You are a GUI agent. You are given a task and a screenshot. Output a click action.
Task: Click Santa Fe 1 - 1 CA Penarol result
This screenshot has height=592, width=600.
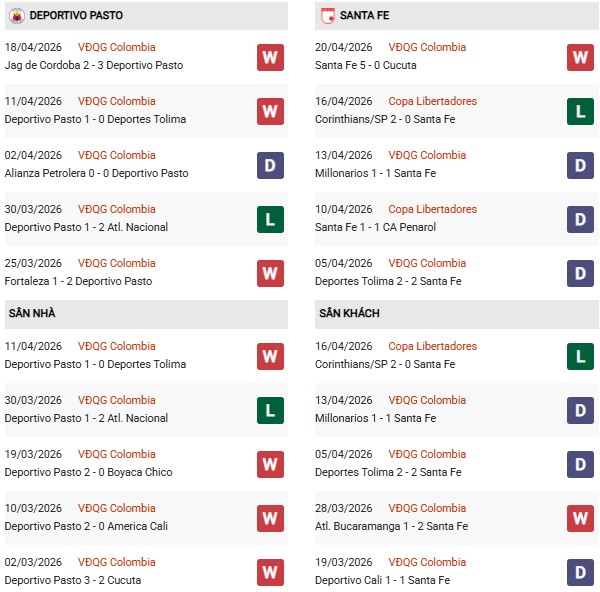point(391,227)
